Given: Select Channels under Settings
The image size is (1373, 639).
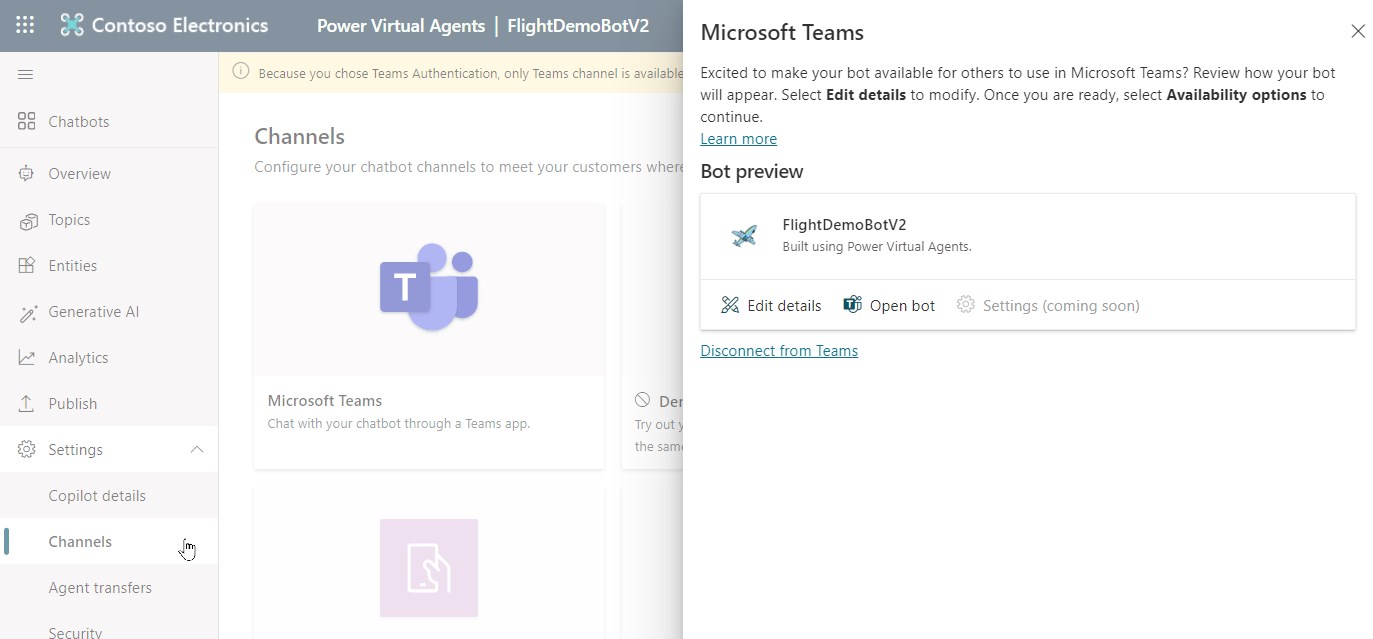Looking at the screenshot, I should 80,542.
